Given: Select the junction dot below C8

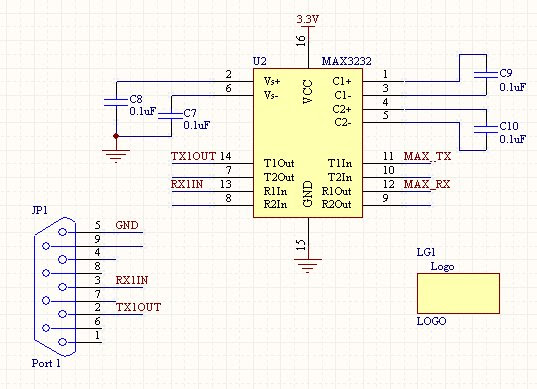Looking at the screenshot, I should pyautogui.click(x=116, y=136).
